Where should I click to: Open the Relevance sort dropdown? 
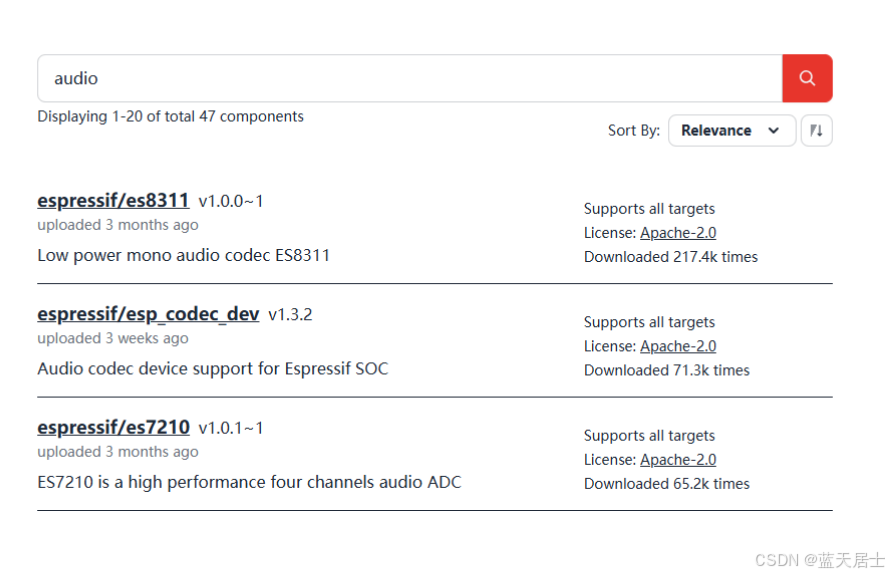pos(732,130)
